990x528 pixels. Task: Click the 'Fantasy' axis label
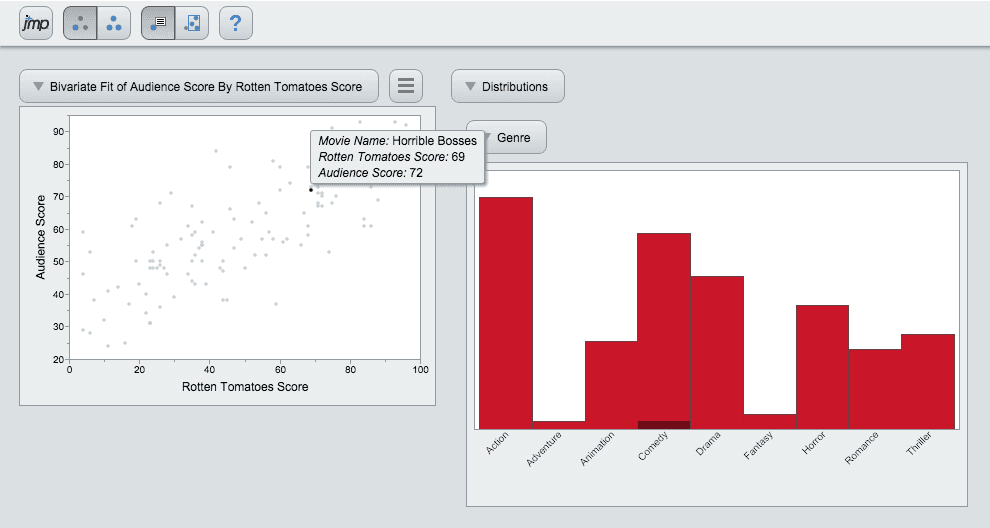[758, 445]
